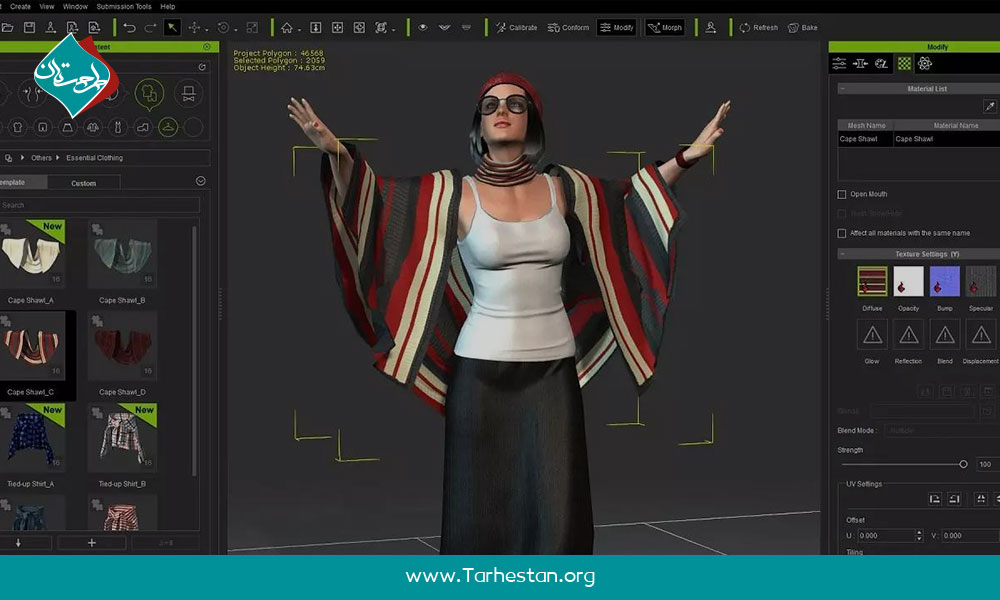The width and height of the screenshot is (1000, 600).
Task: Adjust the Strength slider handle
Action: tap(963, 464)
